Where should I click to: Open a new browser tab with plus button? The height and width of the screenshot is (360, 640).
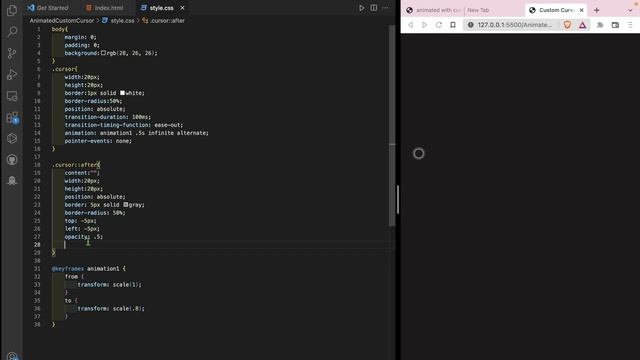pyautogui.click(x=597, y=10)
